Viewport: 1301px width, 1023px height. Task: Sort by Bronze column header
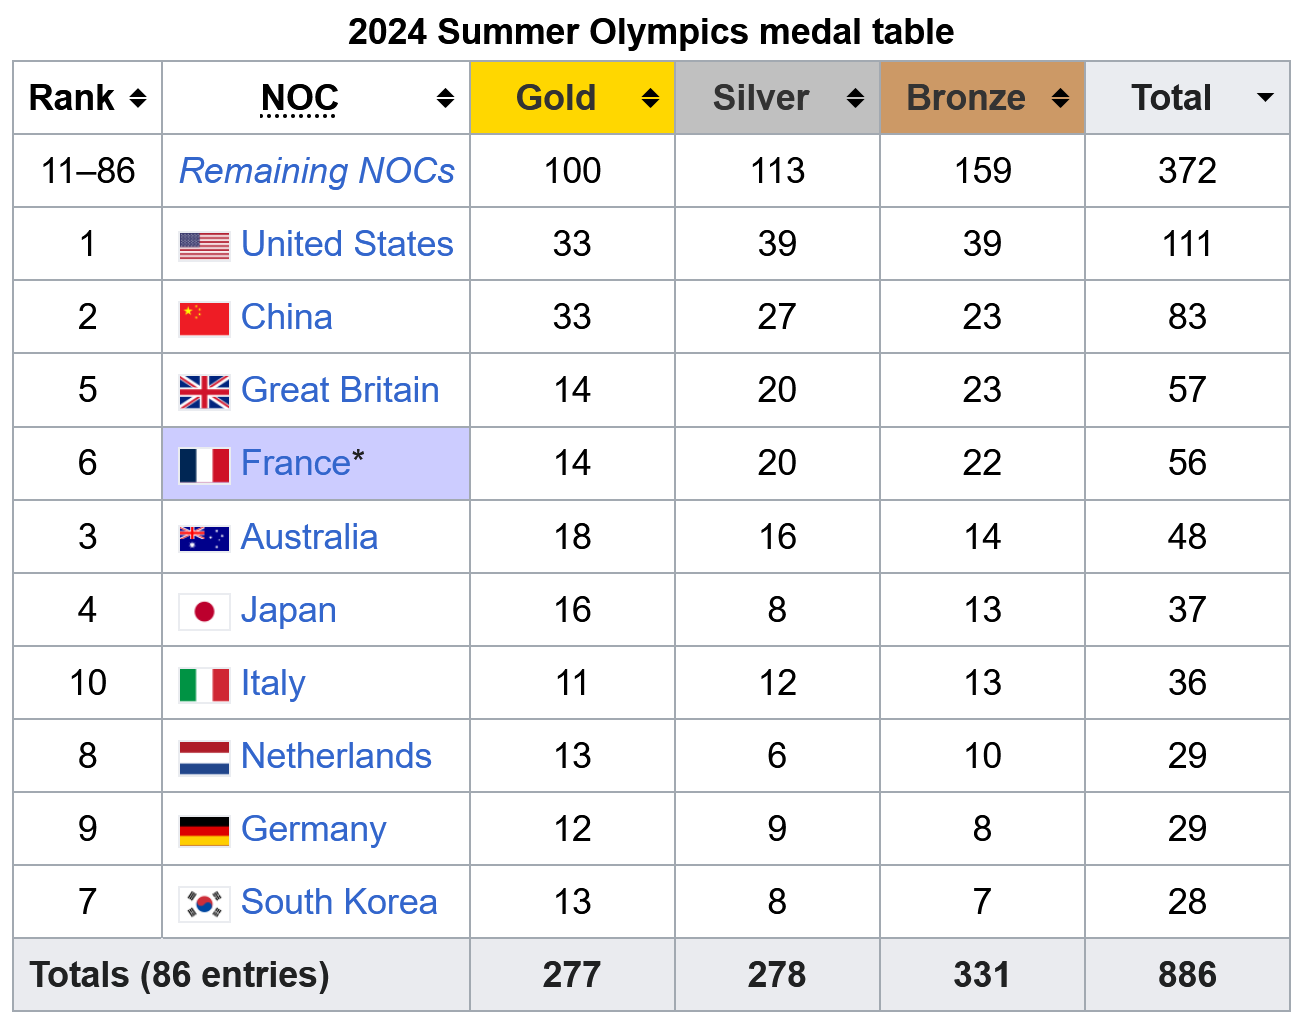tap(1060, 98)
